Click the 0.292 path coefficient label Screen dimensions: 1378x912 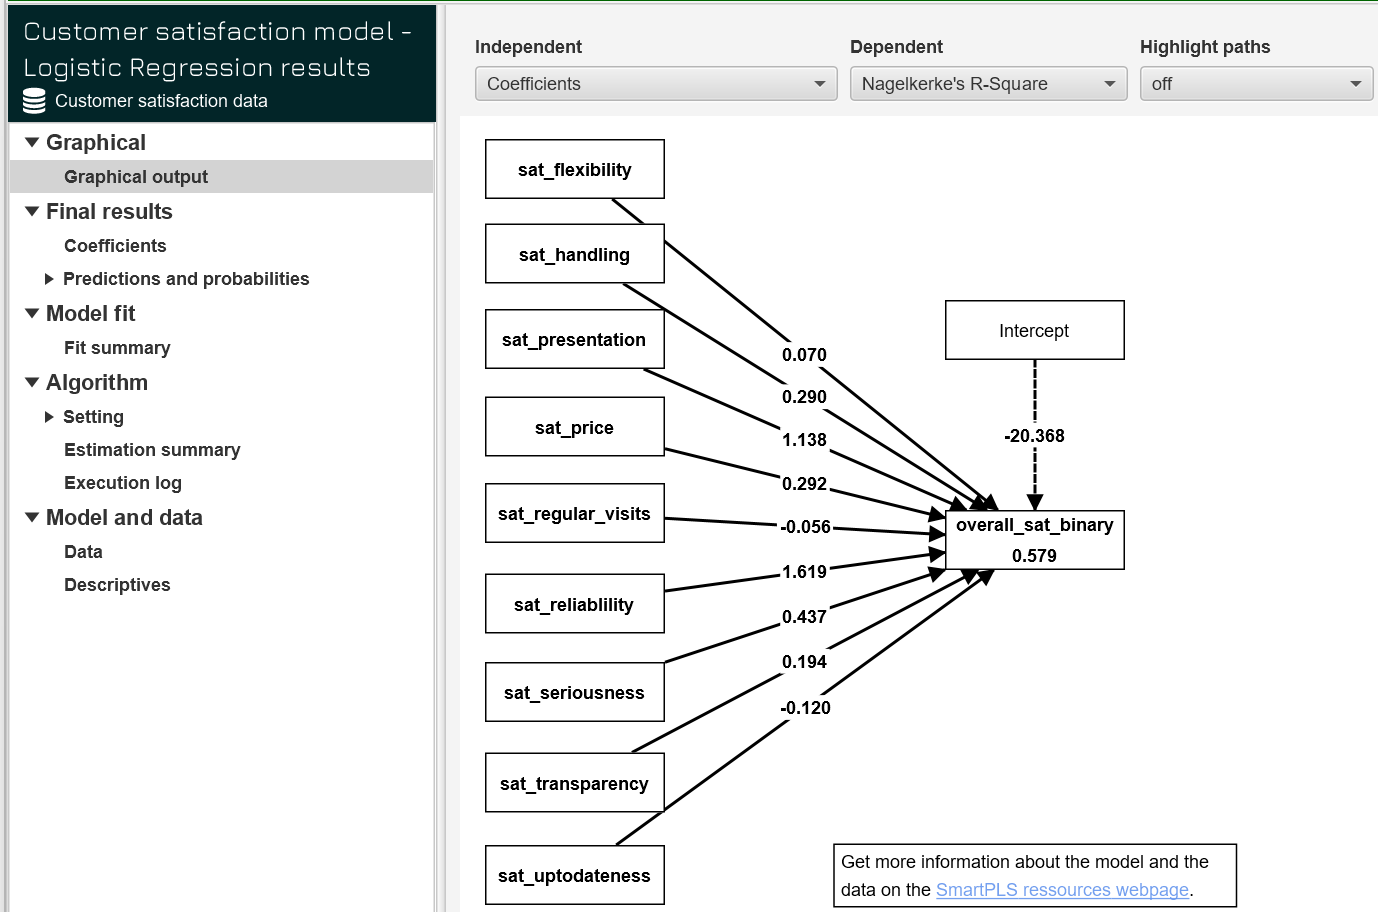pyautogui.click(x=804, y=484)
